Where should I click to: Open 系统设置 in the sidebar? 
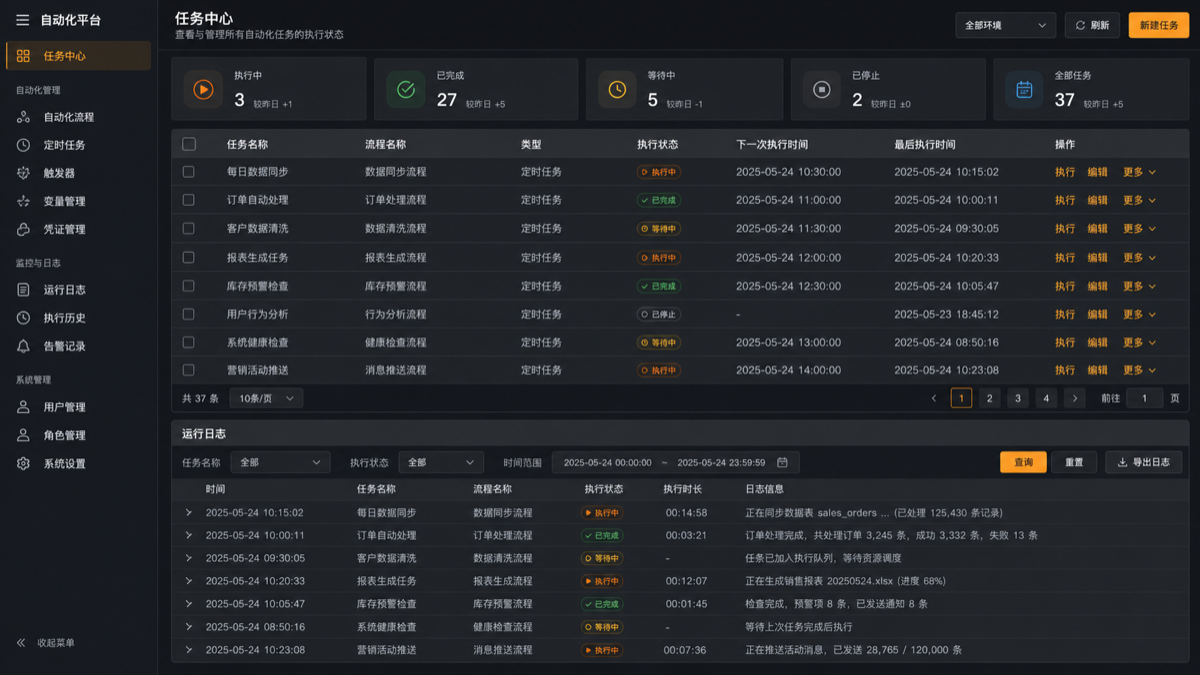[x=79, y=464]
